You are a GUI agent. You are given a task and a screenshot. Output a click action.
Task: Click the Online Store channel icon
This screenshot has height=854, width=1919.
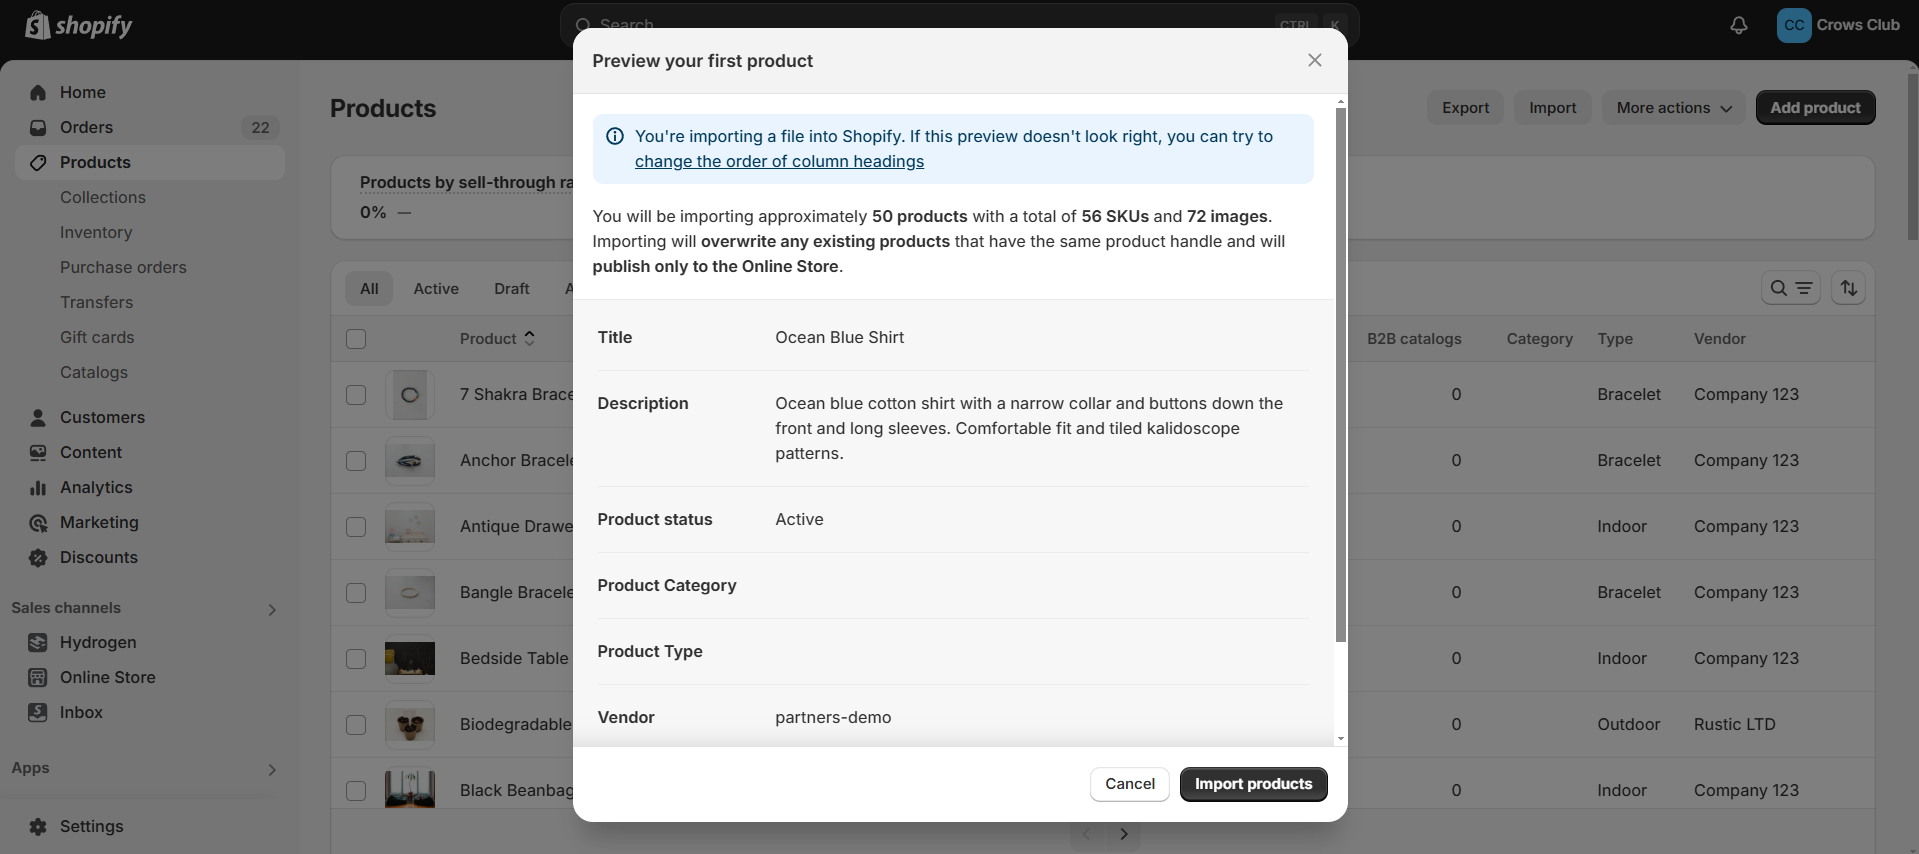[x=38, y=677]
